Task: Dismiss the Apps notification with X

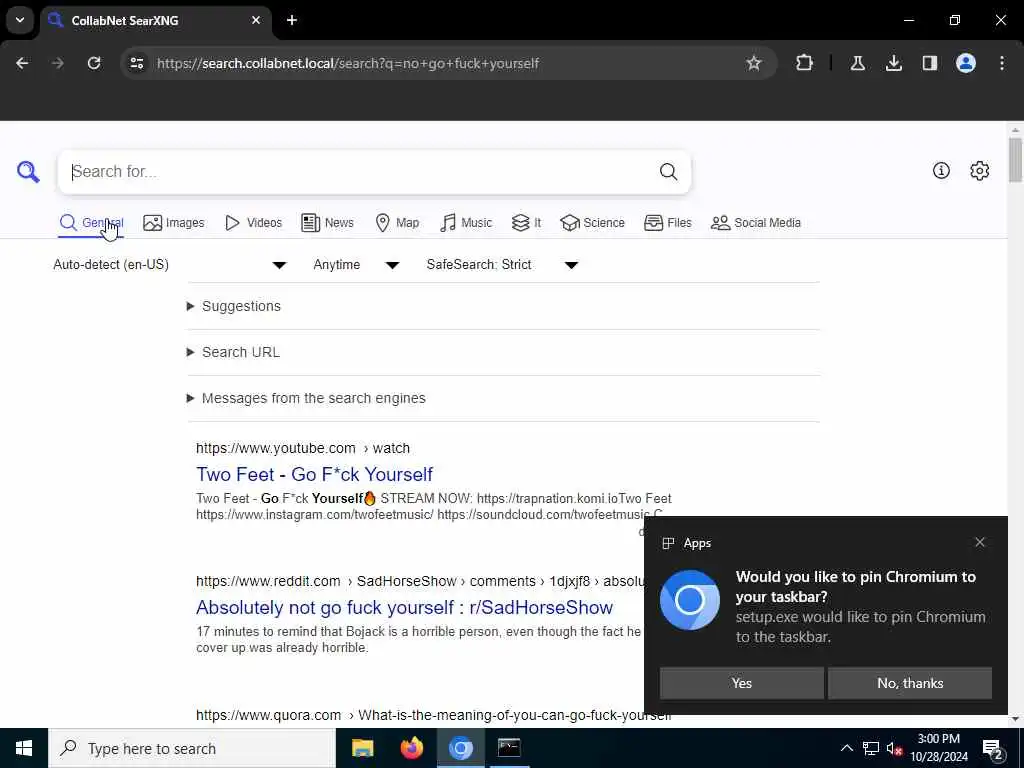Action: [x=980, y=542]
